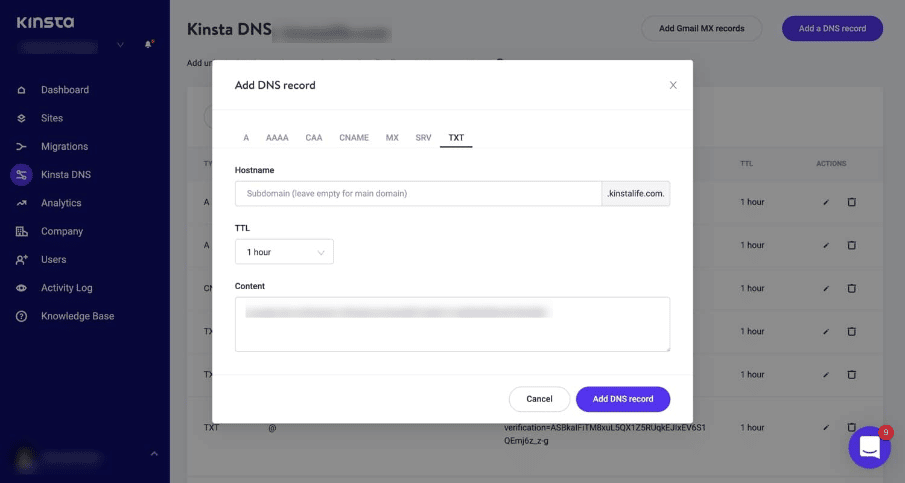This screenshot has height=483, width=905.
Task: Cancel the Add DNS record dialog
Action: coord(539,399)
